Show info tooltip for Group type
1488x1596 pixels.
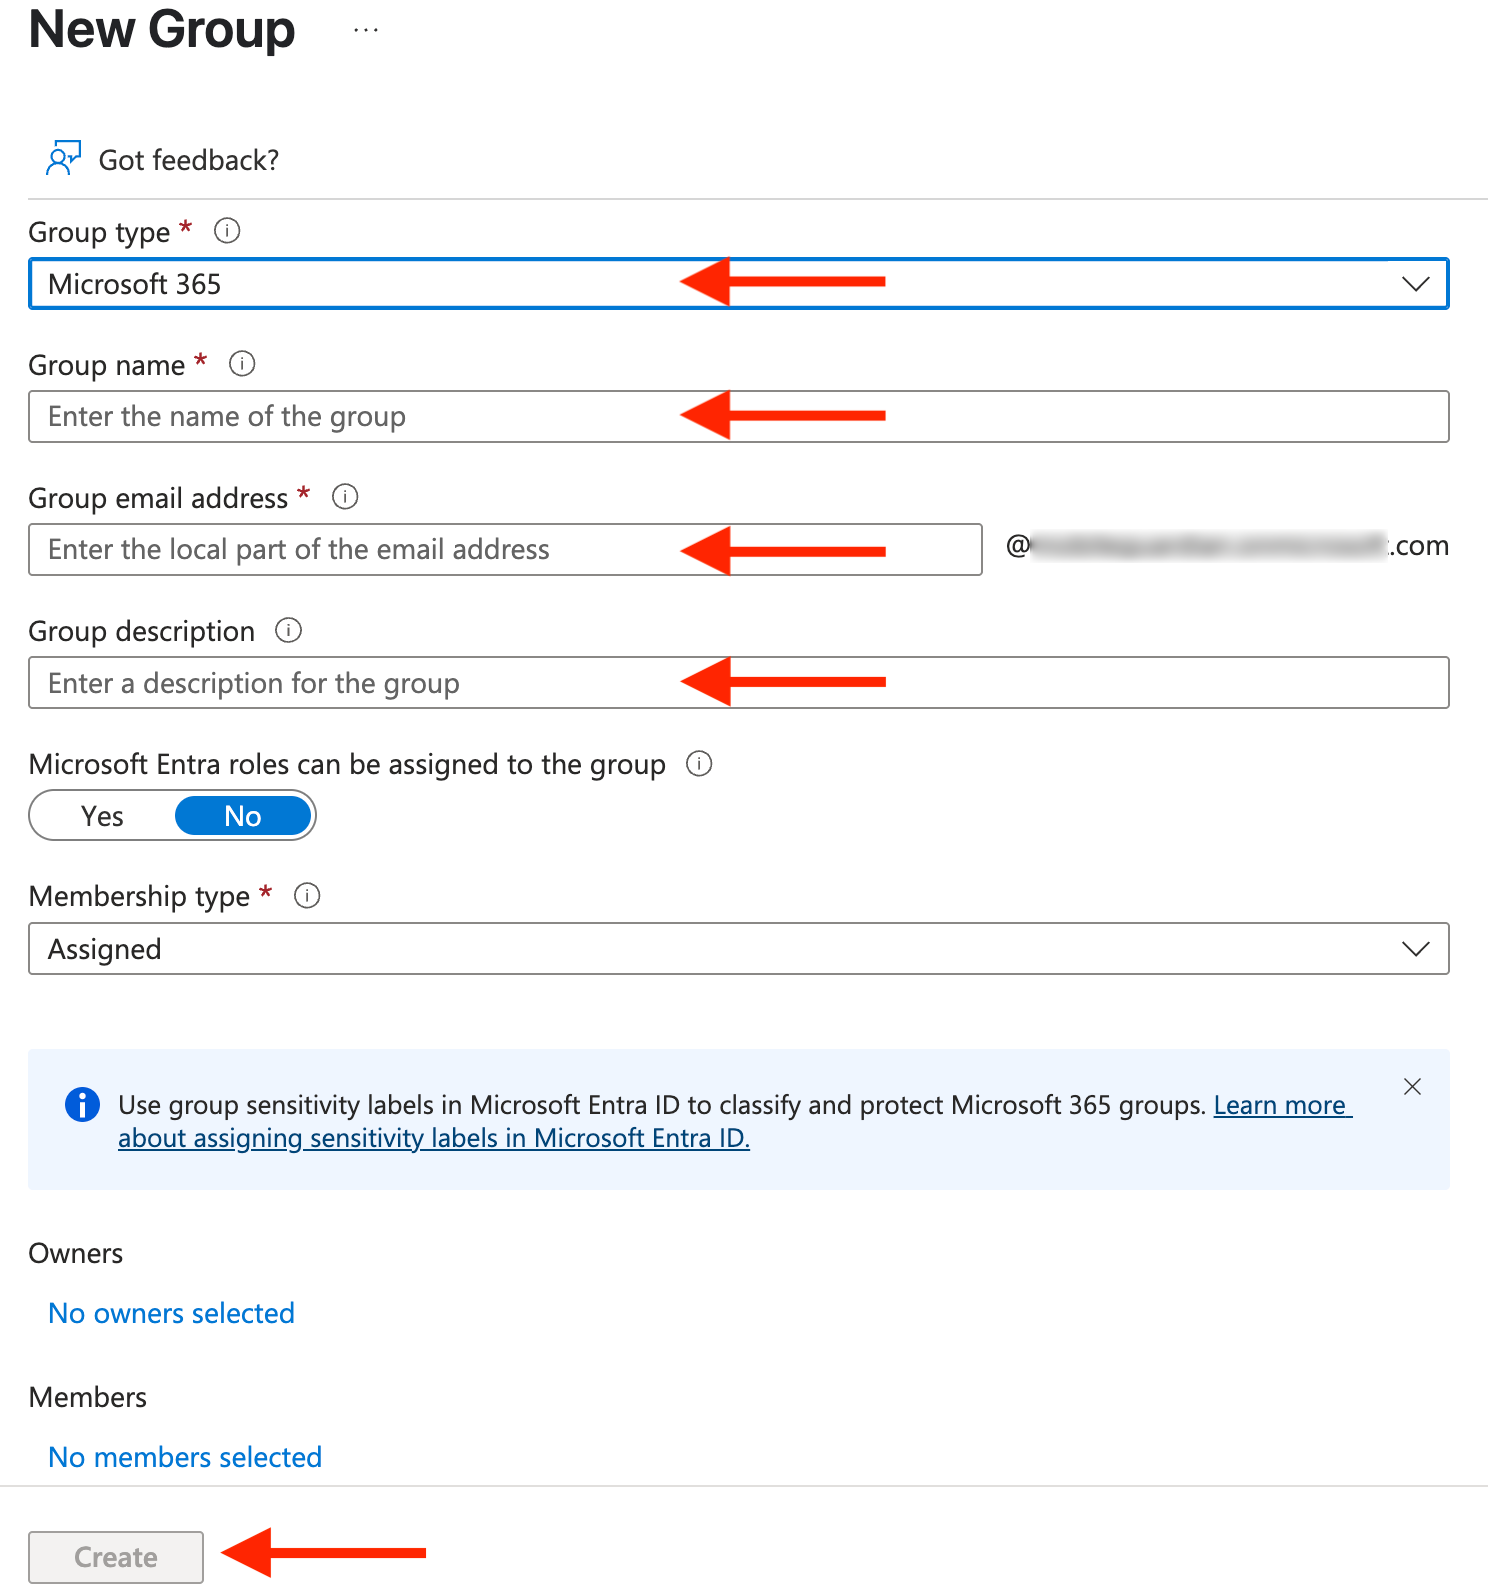tap(227, 231)
